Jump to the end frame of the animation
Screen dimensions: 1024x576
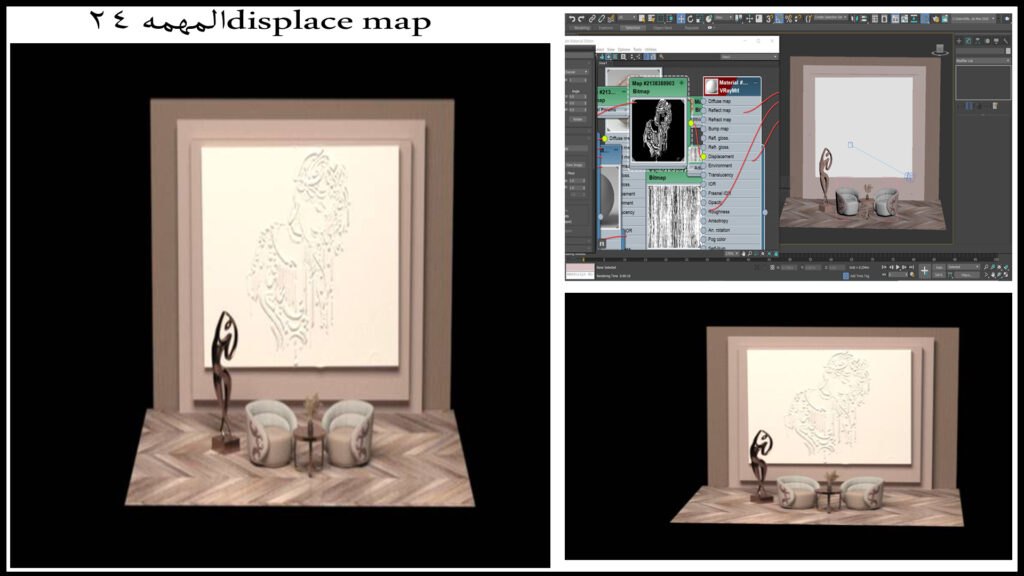tap(911, 267)
